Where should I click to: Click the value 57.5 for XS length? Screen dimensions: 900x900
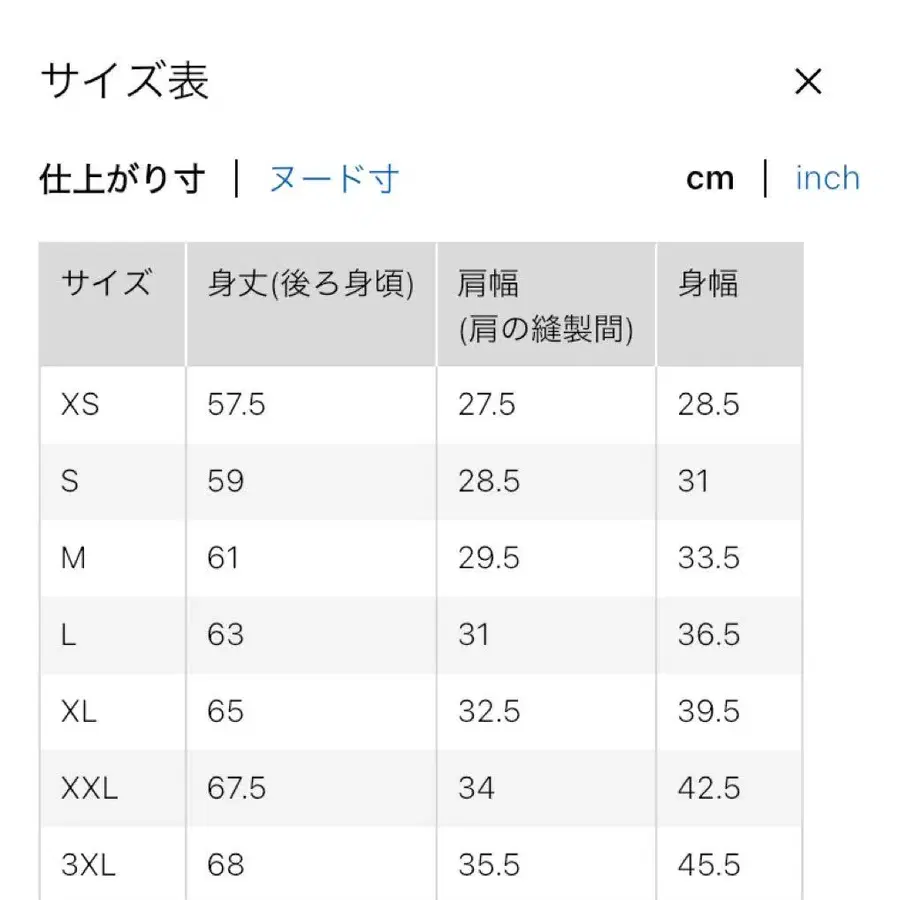[237, 405]
